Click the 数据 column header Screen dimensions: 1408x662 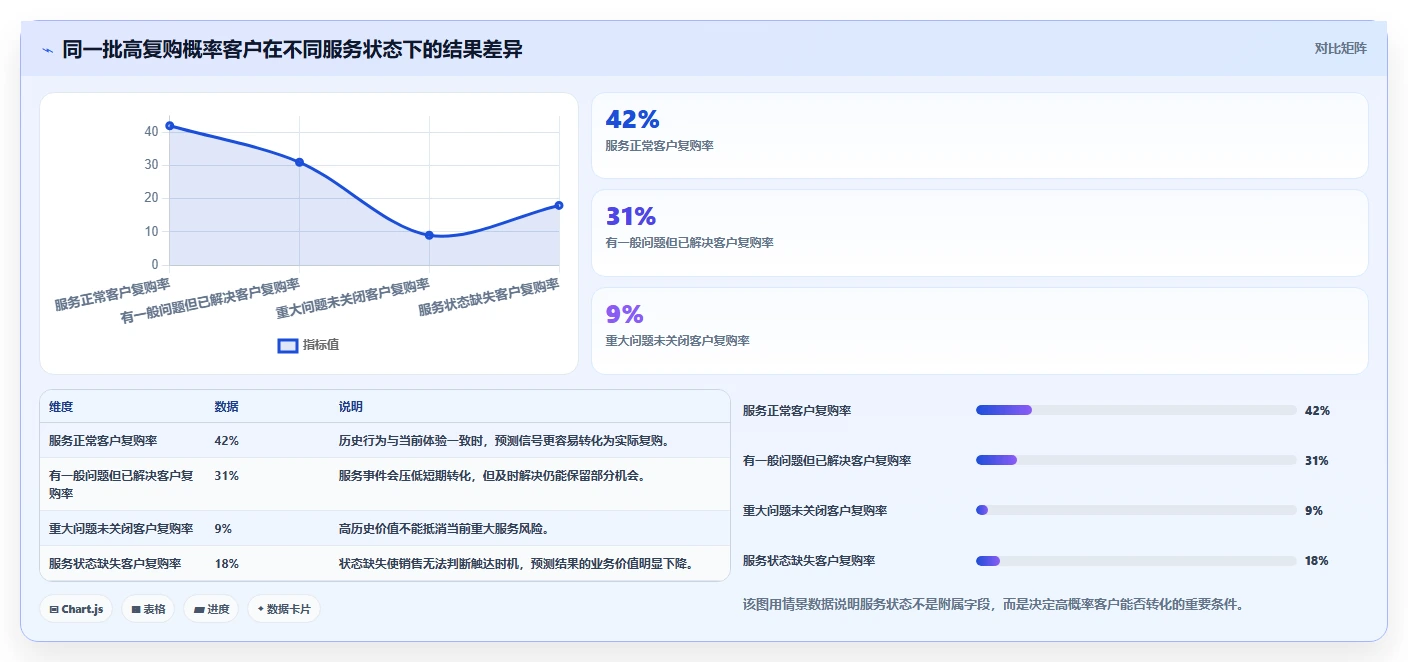[226, 407]
